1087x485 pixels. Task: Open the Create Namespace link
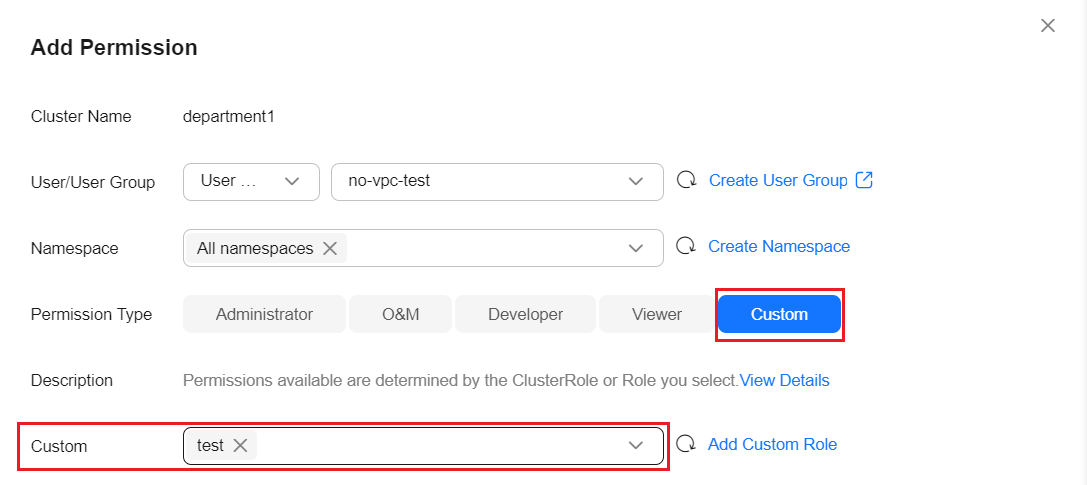[x=779, y=247]
